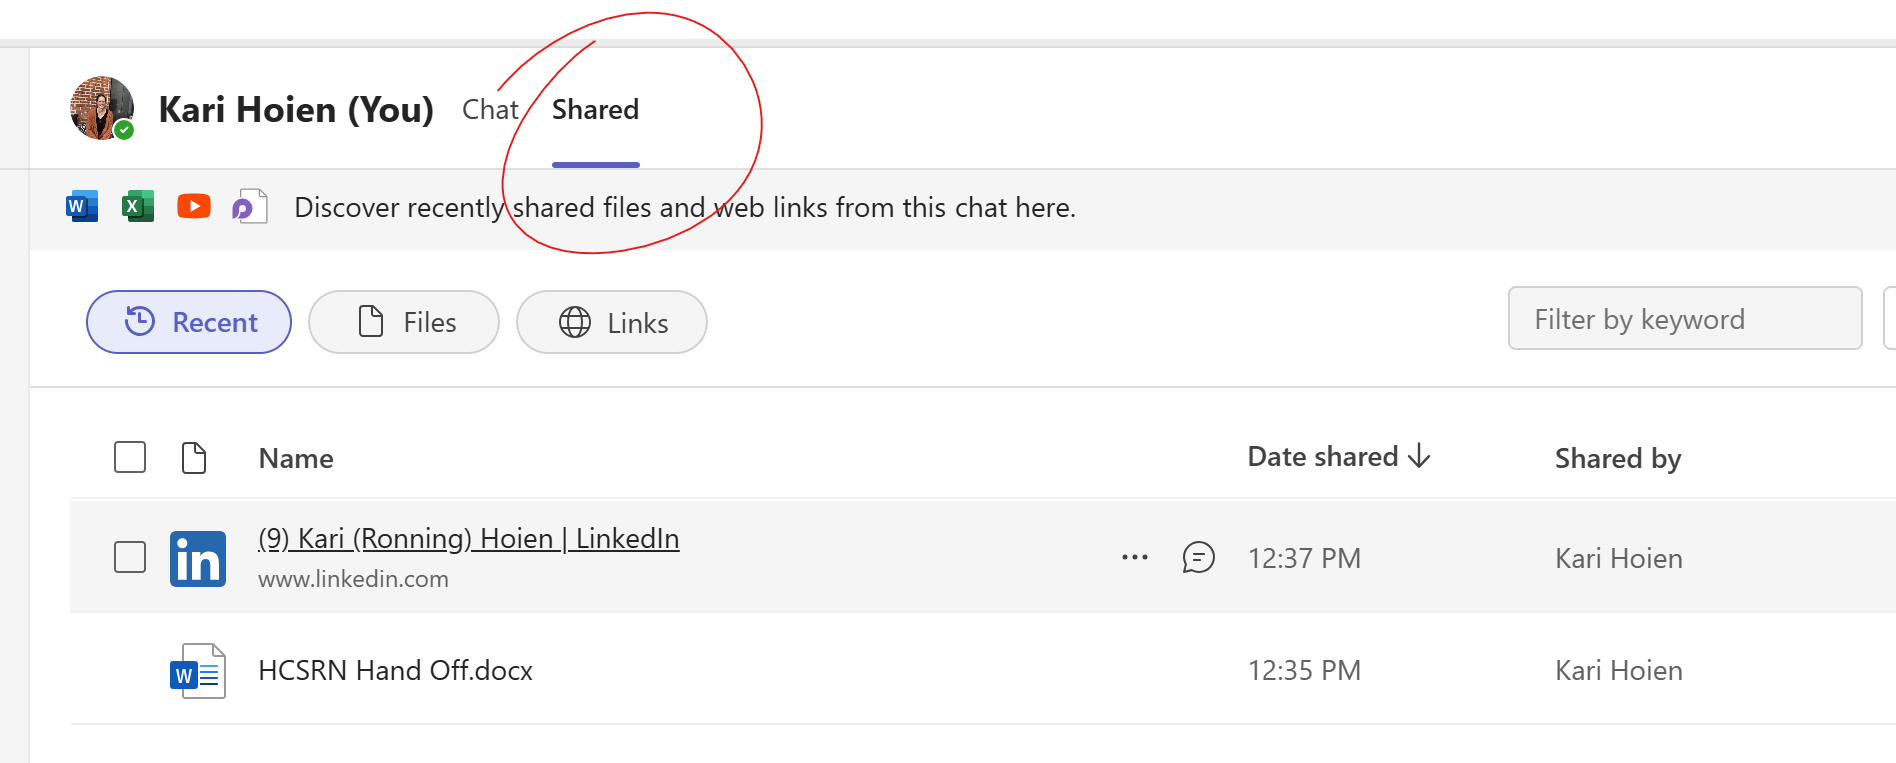Viewport: 1896px width, 763px height.
Task: Click the LinkedIn logo icon
Action: (x=198, y=558)
